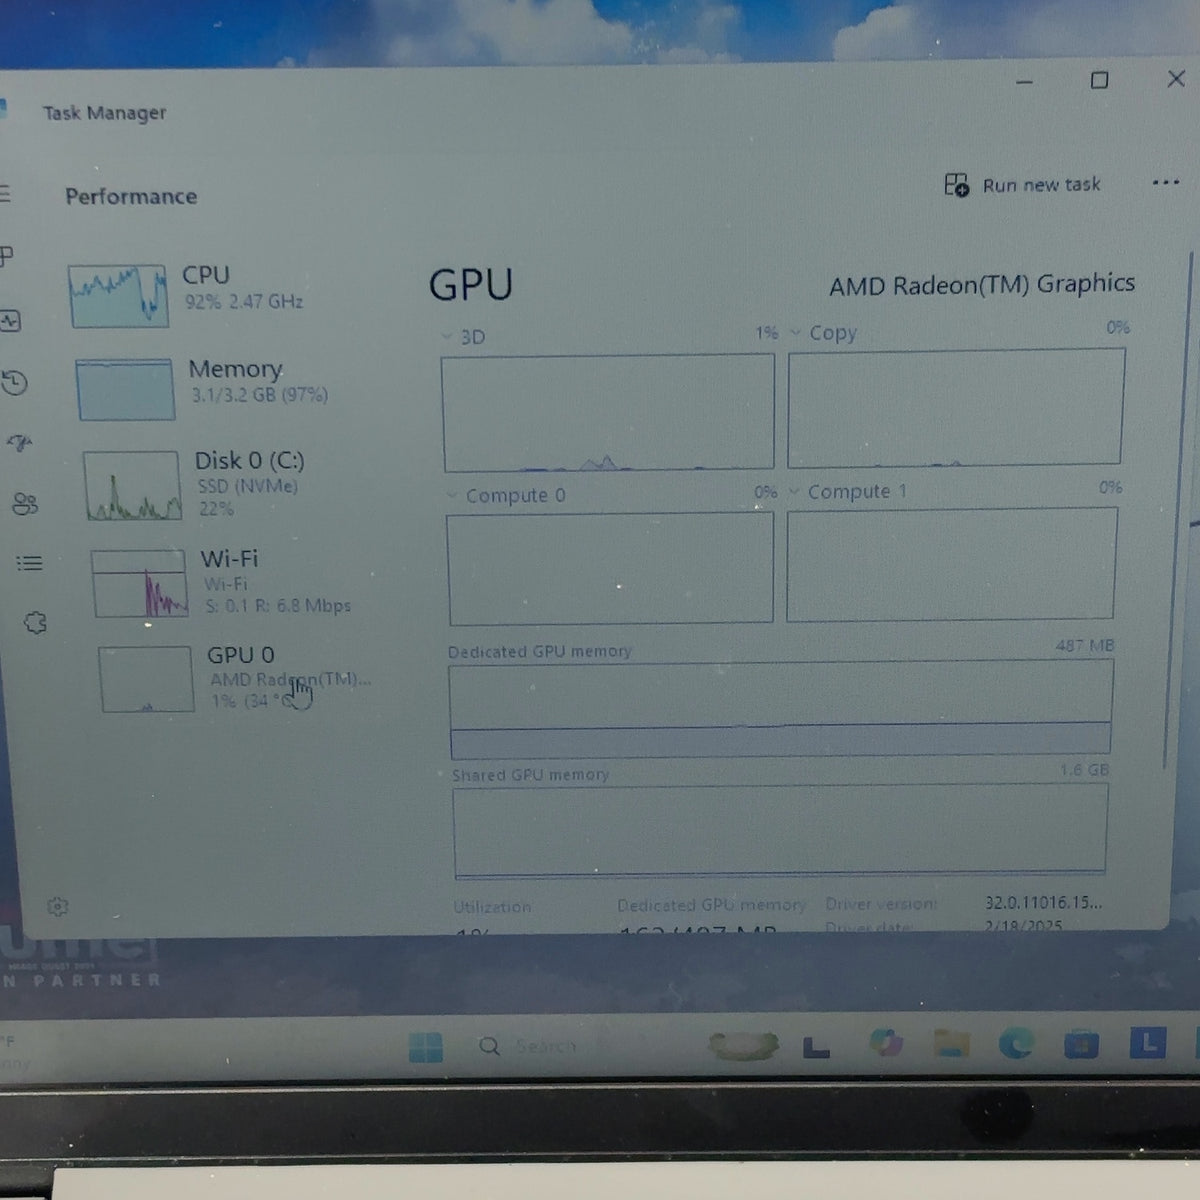
Task: Click the GPU 0 mini graph thumbnail
Action: coord(146,679)
